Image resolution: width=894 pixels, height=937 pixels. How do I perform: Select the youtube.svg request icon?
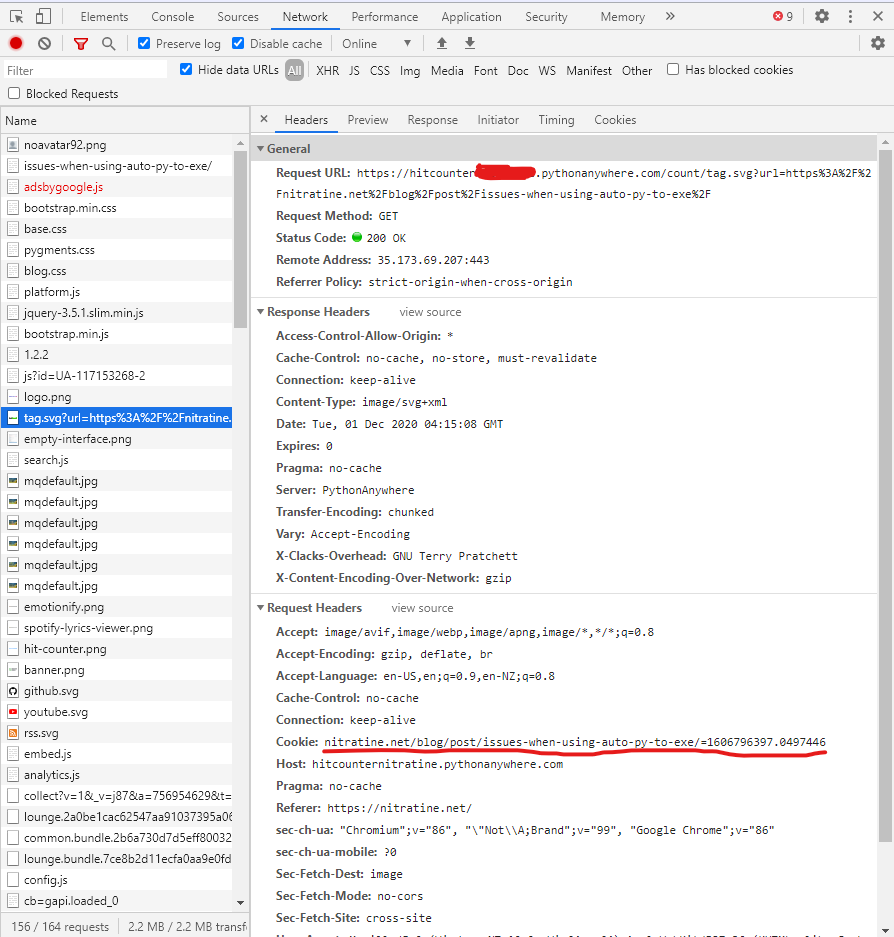13,712
